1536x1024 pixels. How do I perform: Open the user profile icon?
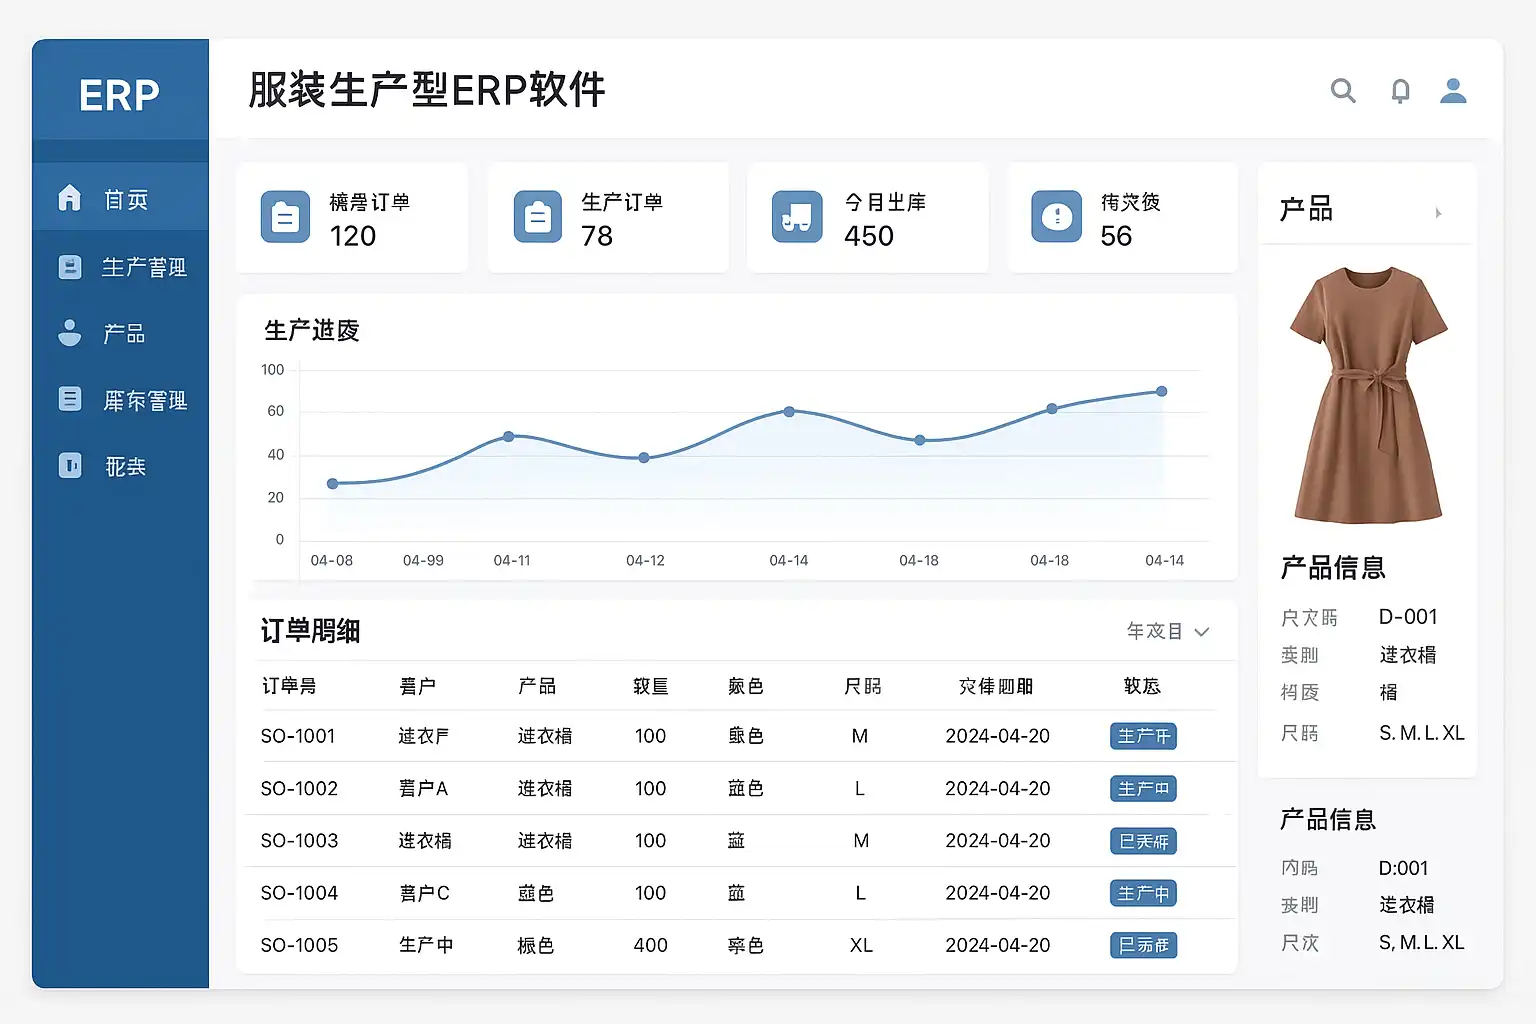click(x=1453, y=91)
